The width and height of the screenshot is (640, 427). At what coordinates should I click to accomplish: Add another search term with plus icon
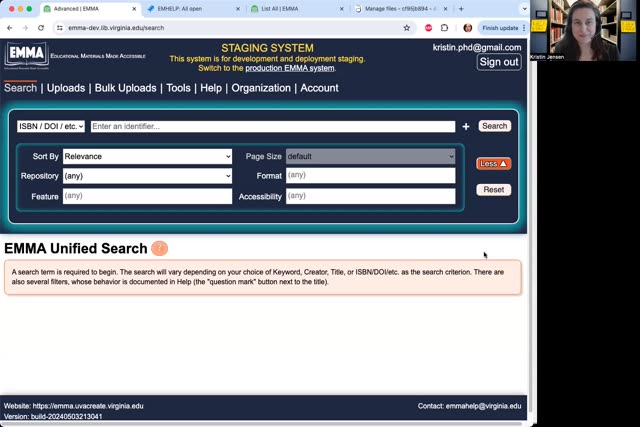click(x=466, y=127)
